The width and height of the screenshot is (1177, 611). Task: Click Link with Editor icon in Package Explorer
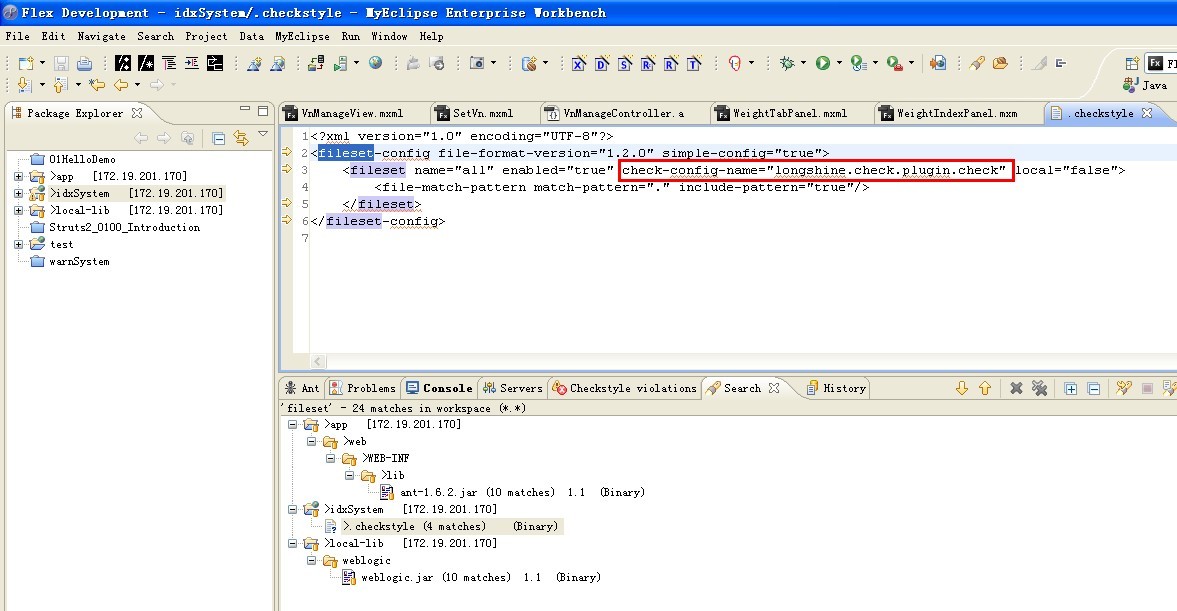(x=240, y=138)
